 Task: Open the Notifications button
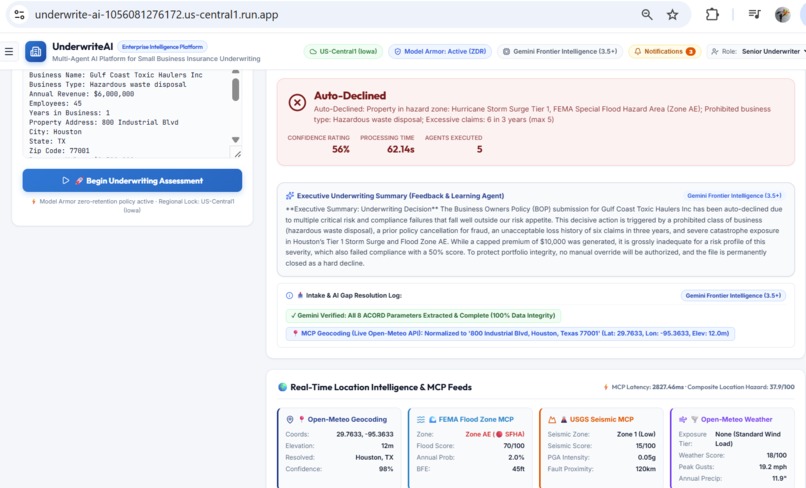pyautogui.click(x=665, y=51)
